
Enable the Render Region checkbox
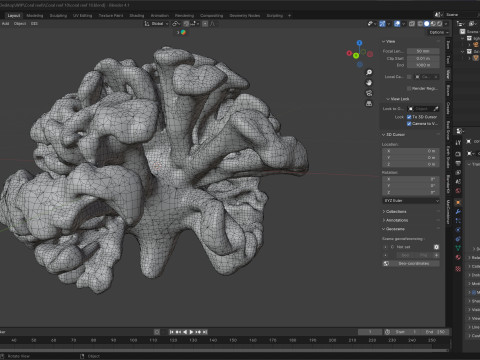pyautogui.click(x=409, y=88)
